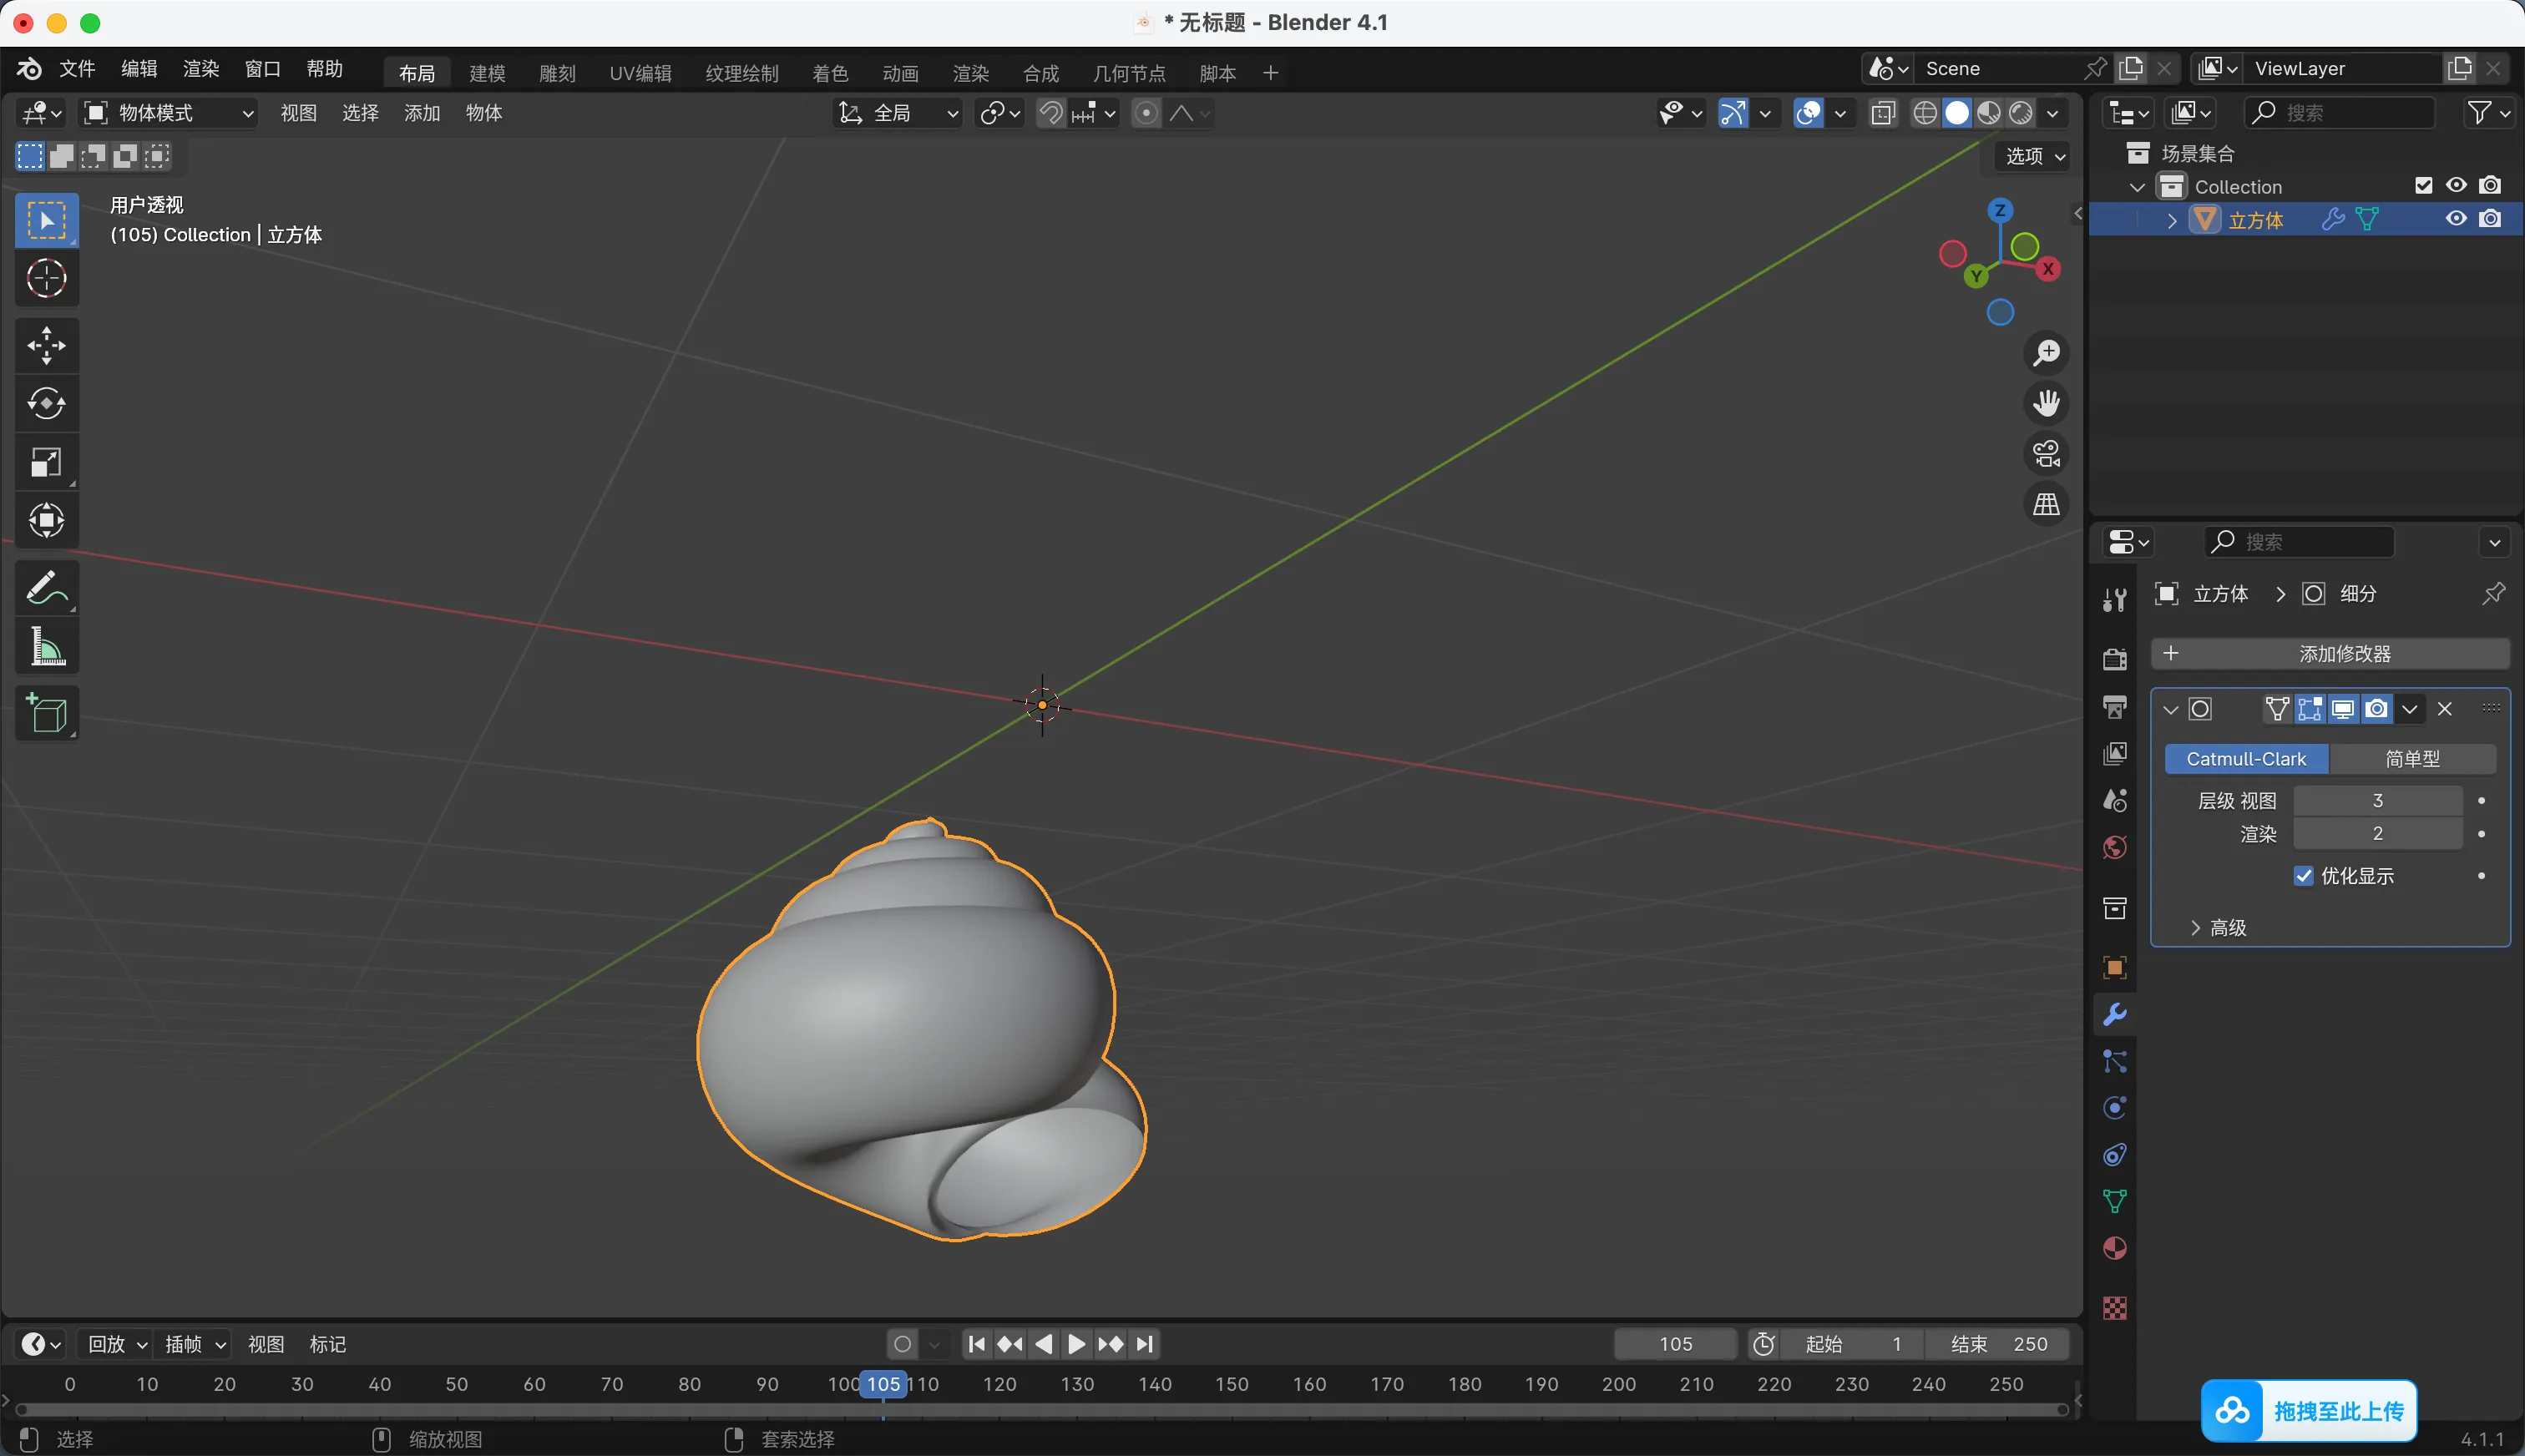This screenshot has width=2525, height=1456.
Task: Switch to the 雕刻 workspace tab
Action: point(557,73)
